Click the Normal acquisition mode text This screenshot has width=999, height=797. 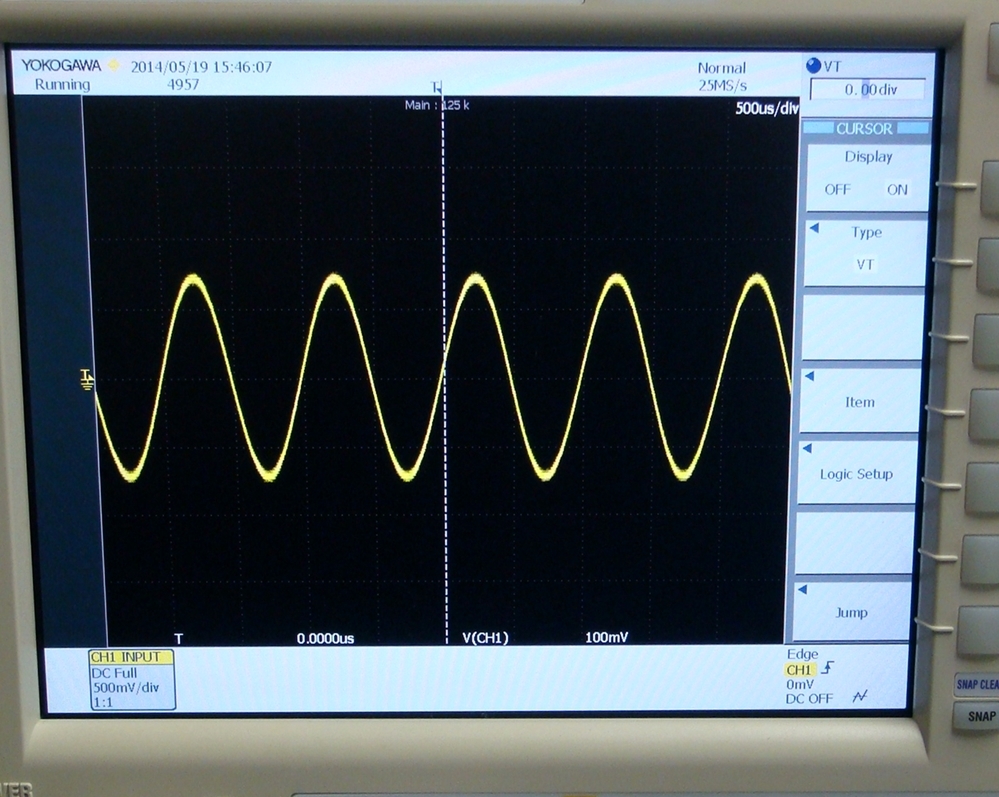coord(721,68)
